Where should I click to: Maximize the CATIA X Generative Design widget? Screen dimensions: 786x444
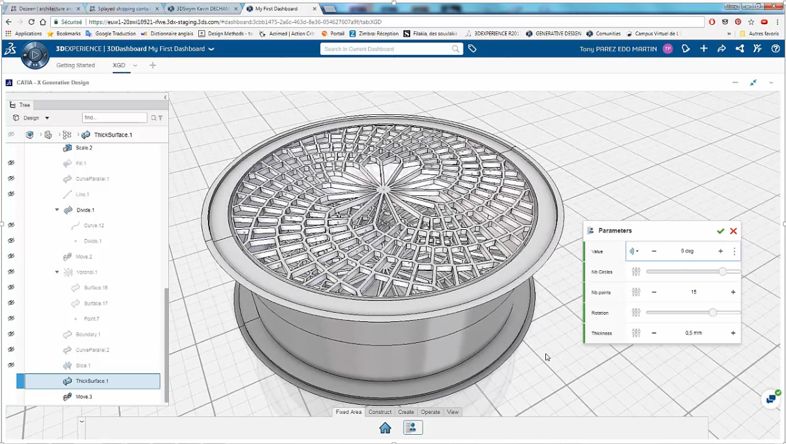(753, 83)
